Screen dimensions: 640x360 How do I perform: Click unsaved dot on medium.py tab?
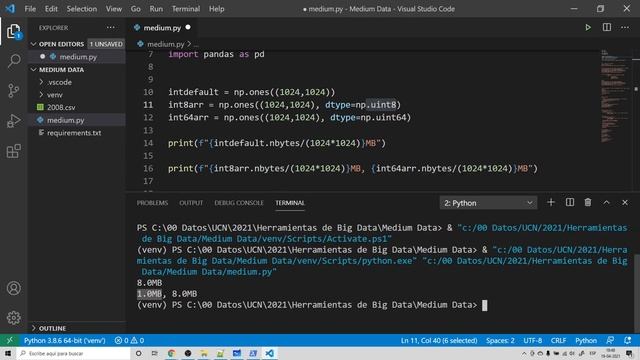point(188,27)
